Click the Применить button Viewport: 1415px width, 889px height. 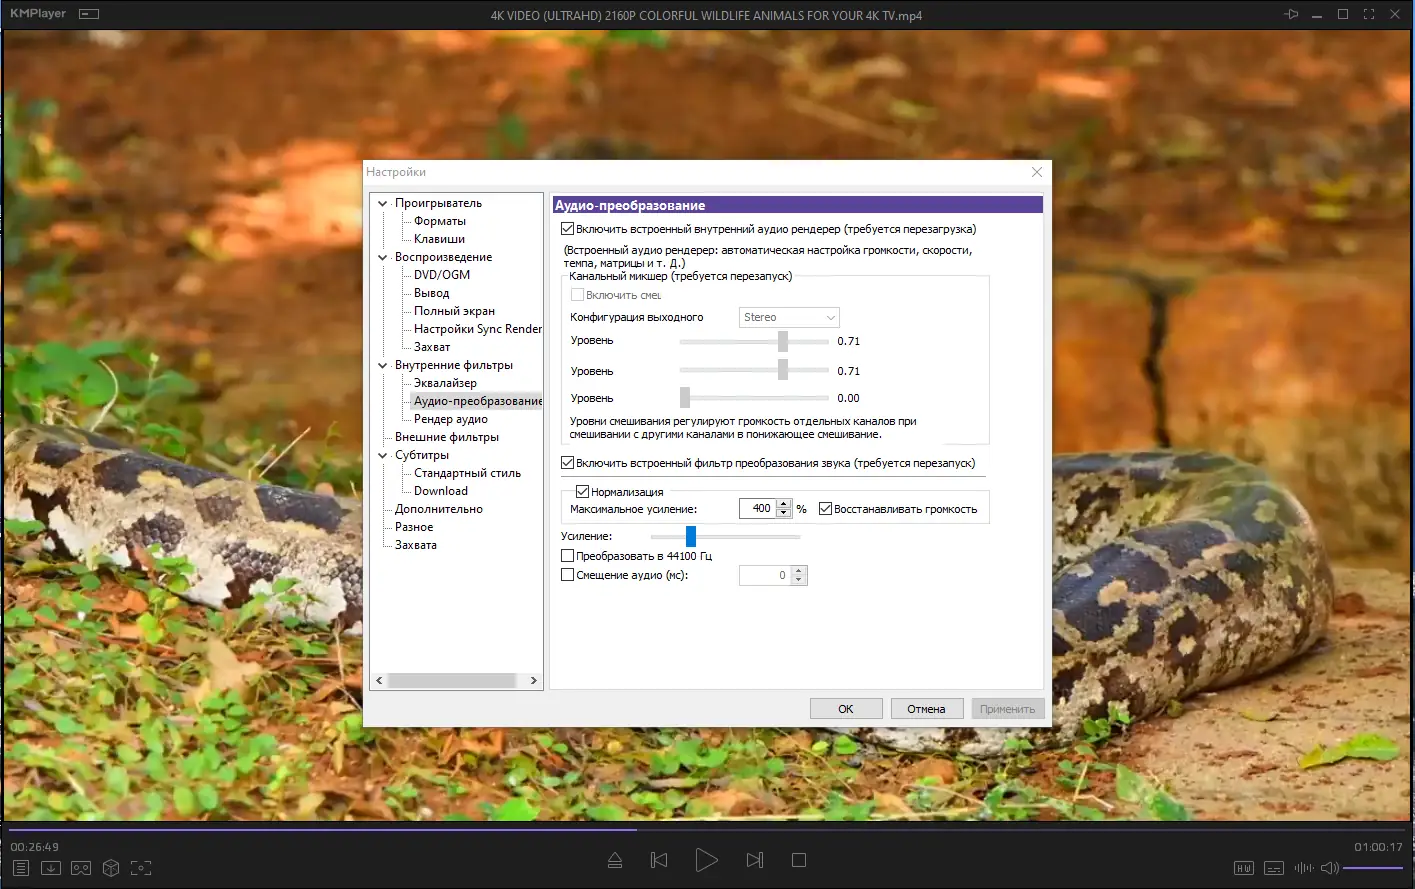[x=1007, y=709]
